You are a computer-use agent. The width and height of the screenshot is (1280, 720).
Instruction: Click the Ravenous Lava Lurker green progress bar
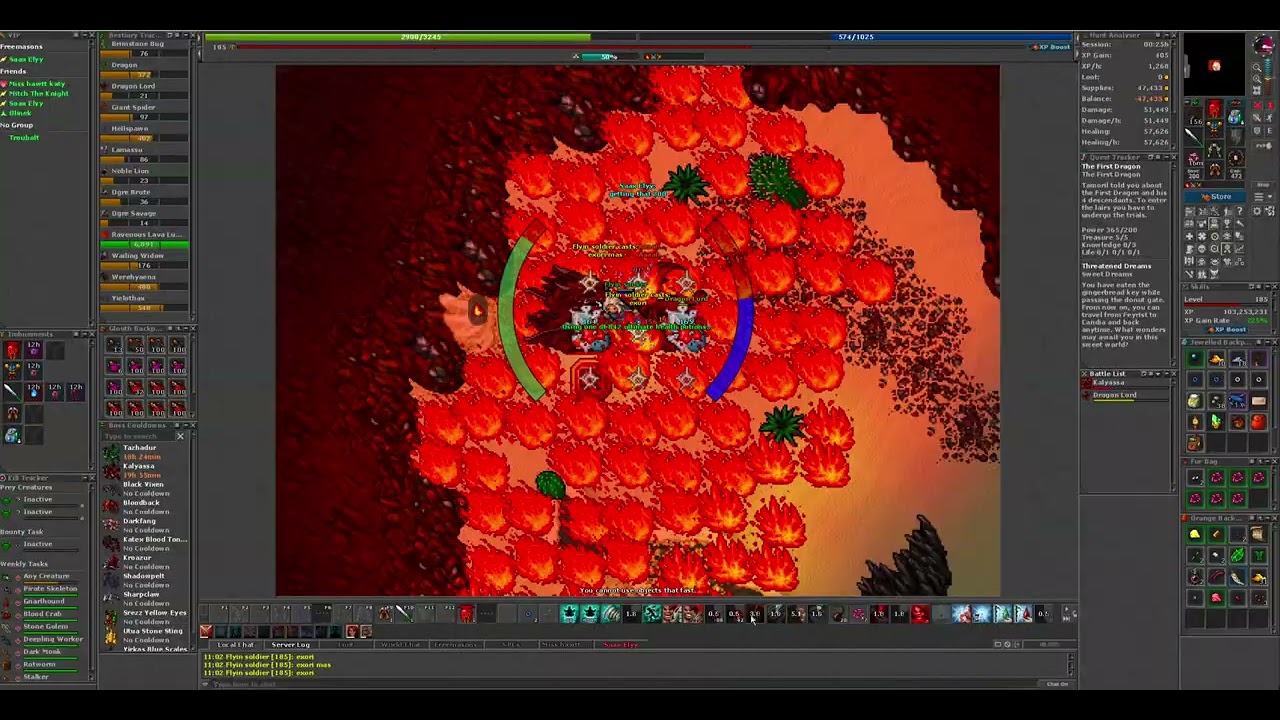pyautogui.click(x=144, y=244)
